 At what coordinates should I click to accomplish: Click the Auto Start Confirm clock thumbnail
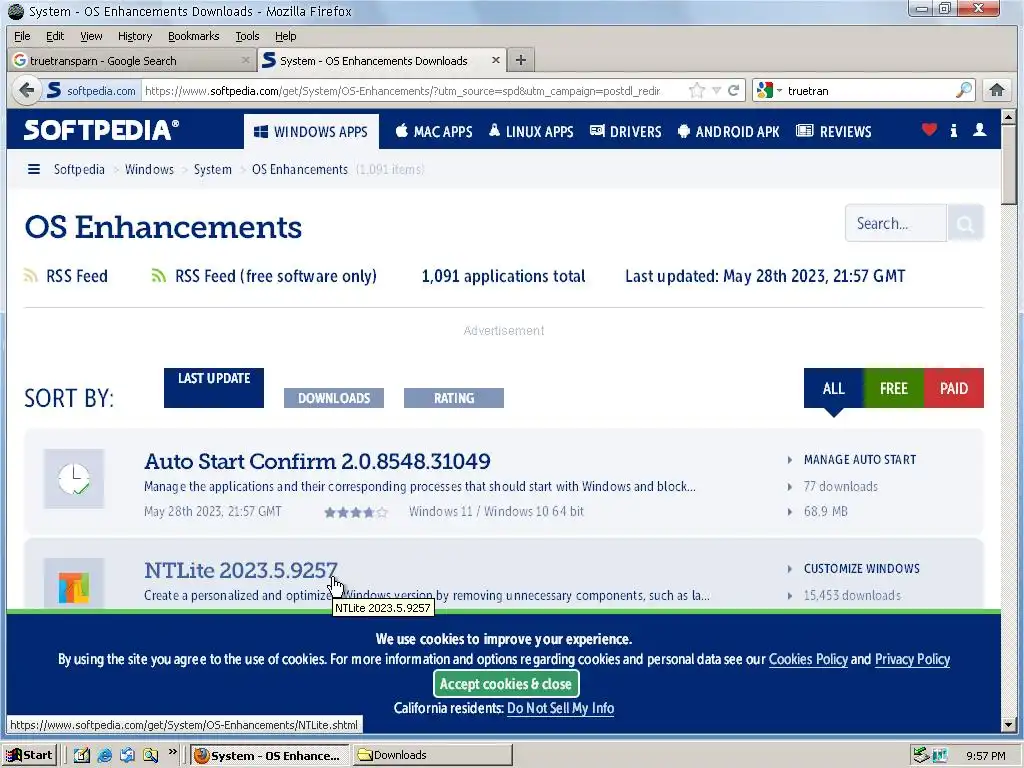coord(74,479)
